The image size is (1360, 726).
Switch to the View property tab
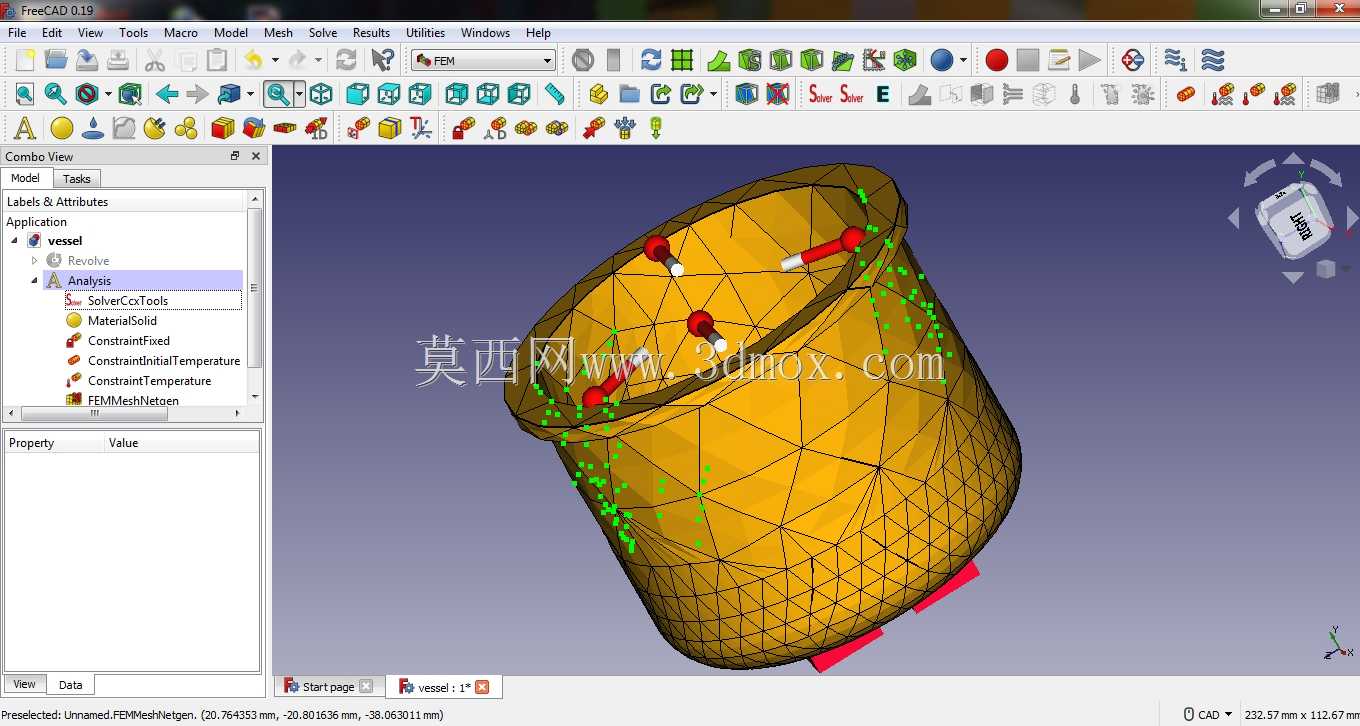[x=24, y=684]
